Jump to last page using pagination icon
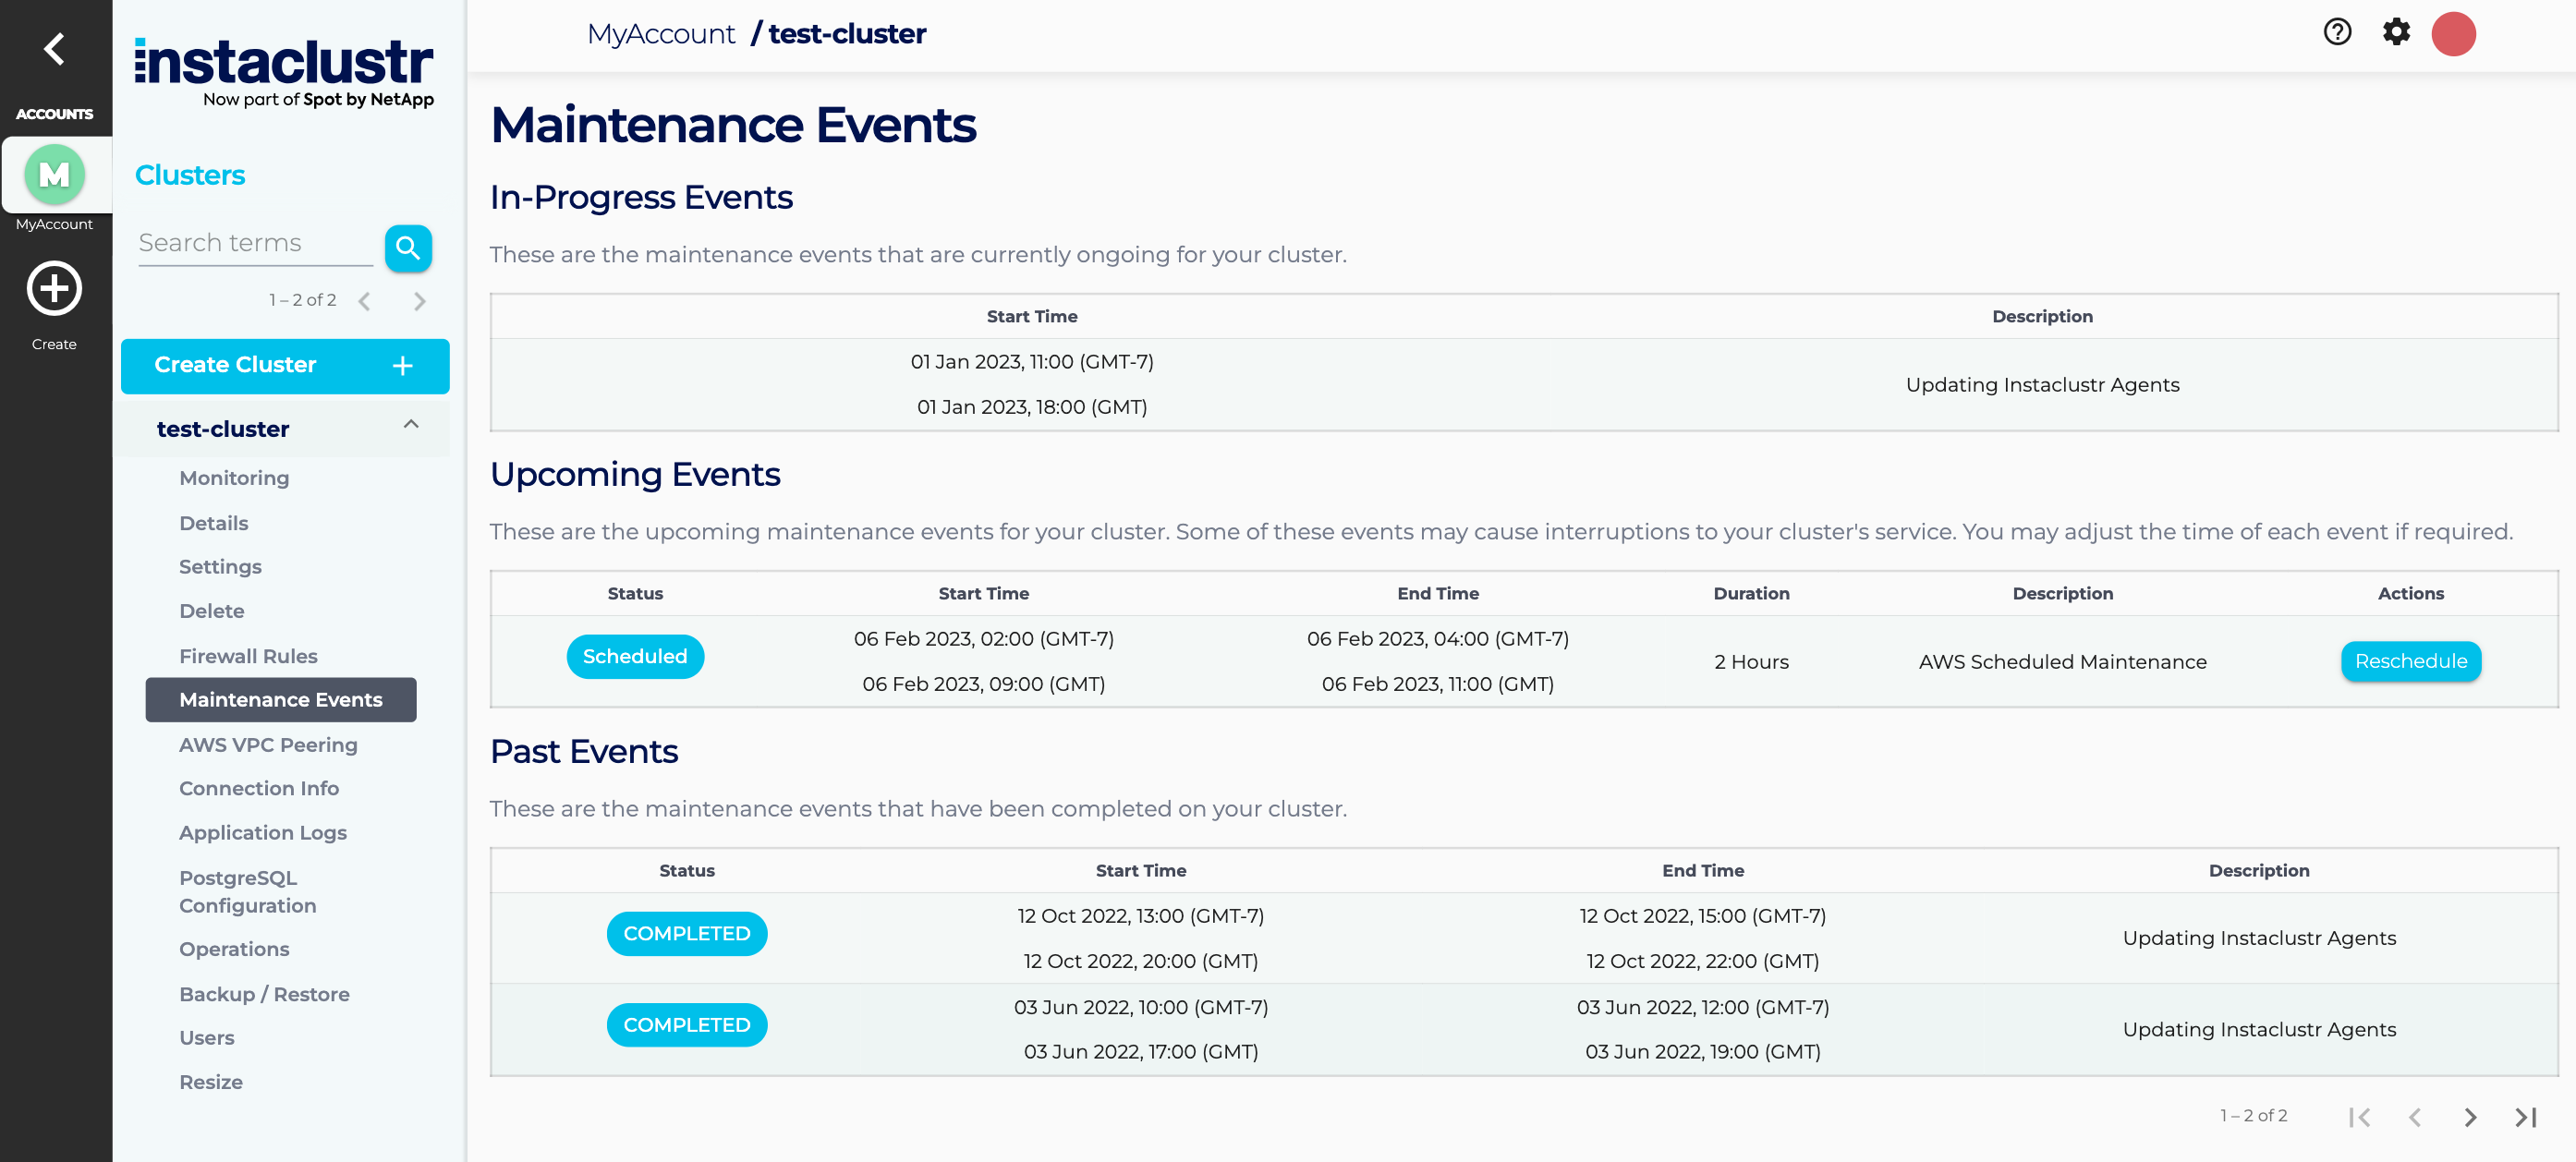The width and height of the screenshot is (2576, 1162). [2525, 1117]
